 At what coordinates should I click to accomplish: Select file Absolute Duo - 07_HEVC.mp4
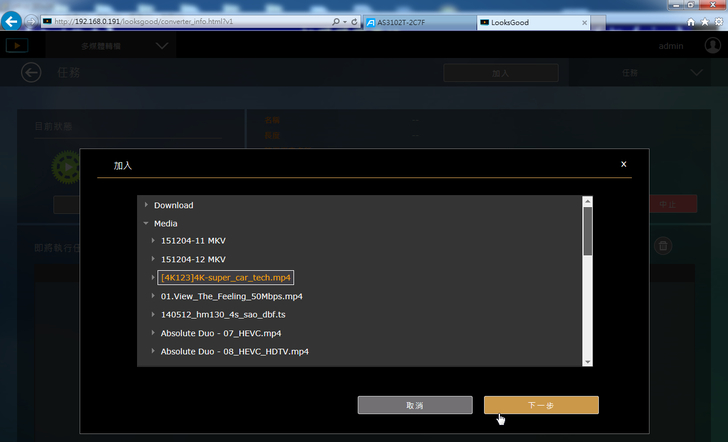coord(221,333)
